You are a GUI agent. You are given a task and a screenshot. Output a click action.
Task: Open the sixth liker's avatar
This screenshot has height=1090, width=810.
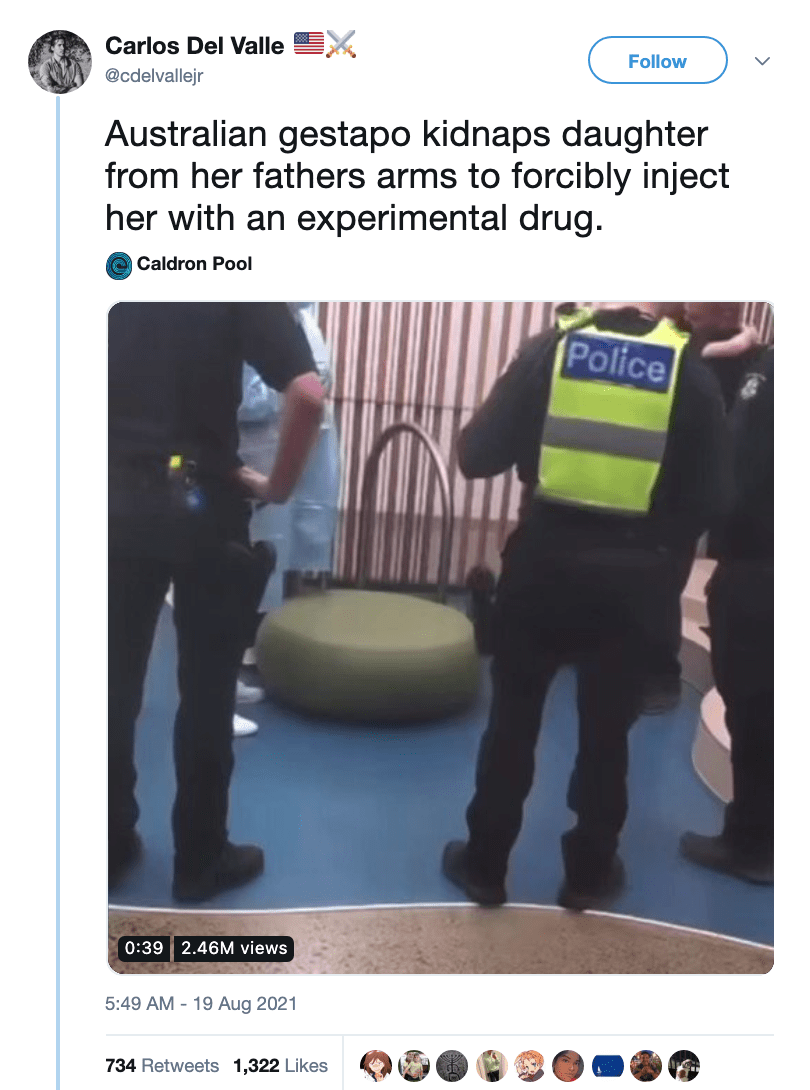click(568, 1066)
